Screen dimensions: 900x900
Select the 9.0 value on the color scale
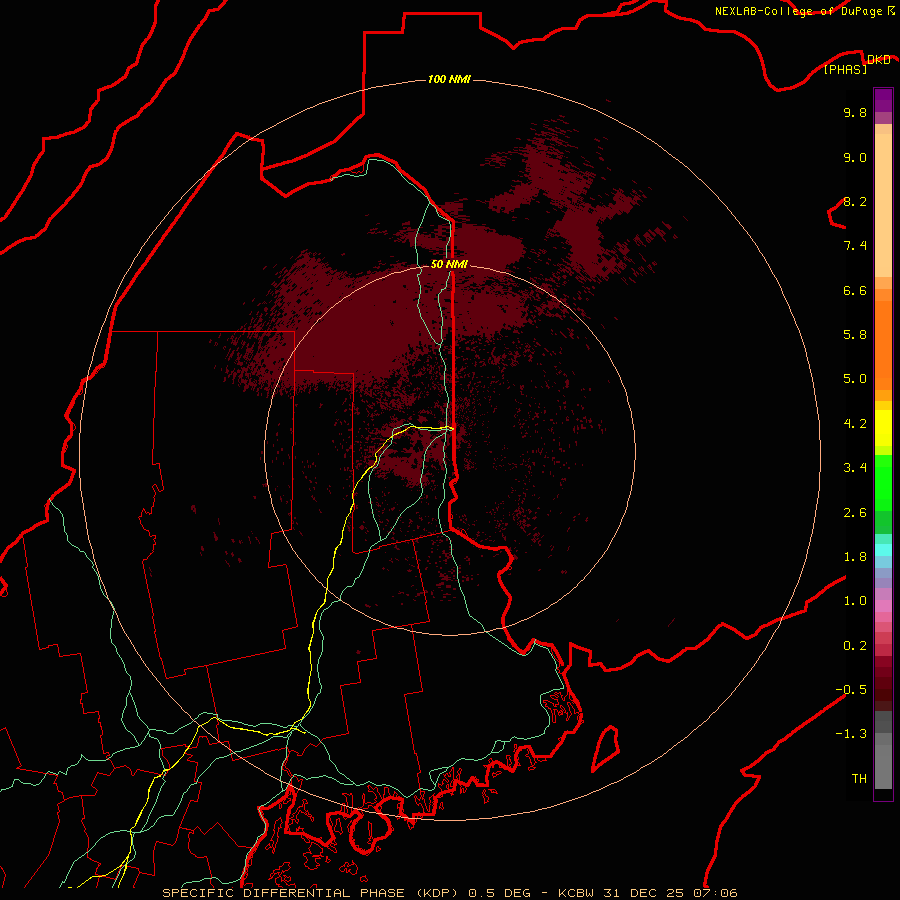click(x=855, y=157)
